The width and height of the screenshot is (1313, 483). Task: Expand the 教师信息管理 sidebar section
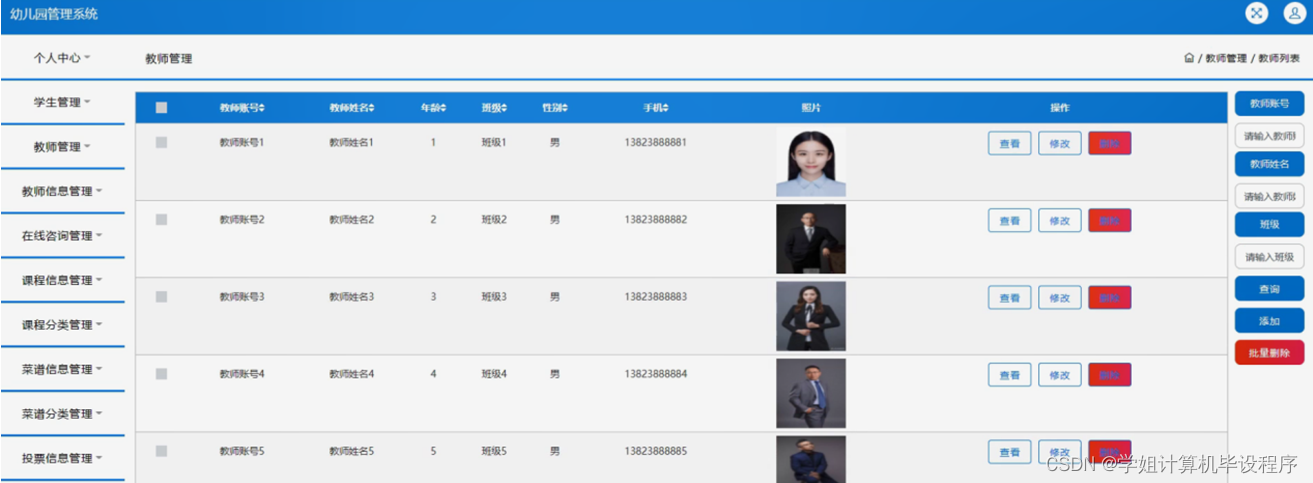[x=62, y=191]
